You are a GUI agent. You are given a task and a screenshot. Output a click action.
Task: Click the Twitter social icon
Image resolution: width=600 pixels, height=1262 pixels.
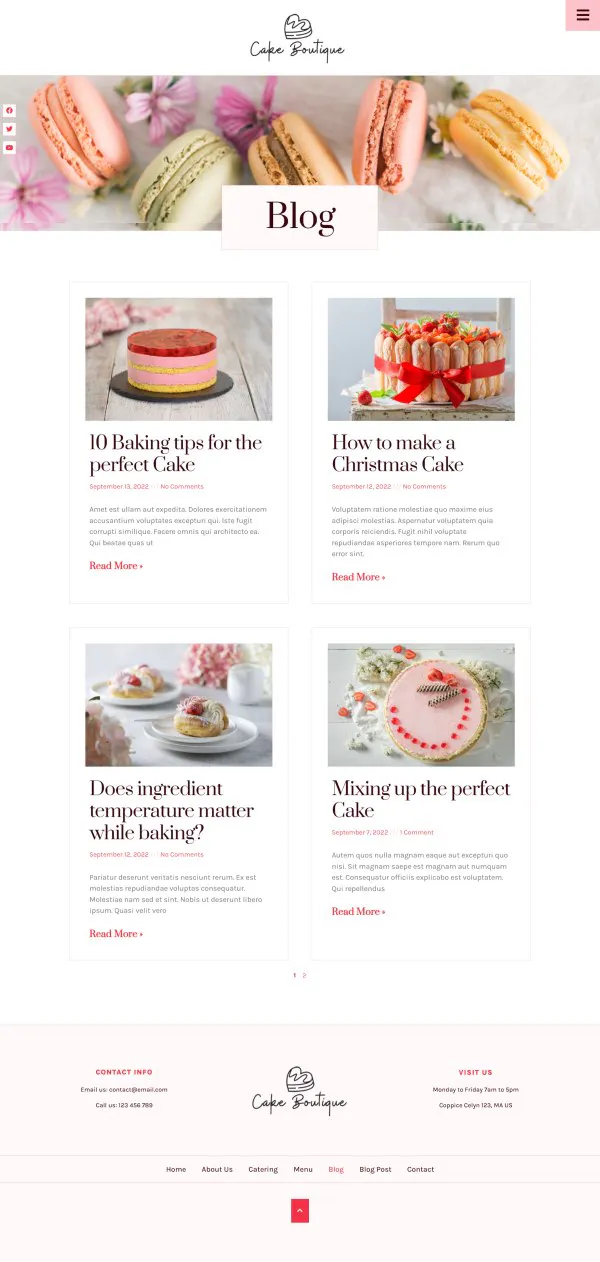pyautogui.click(x=9, y=129)
